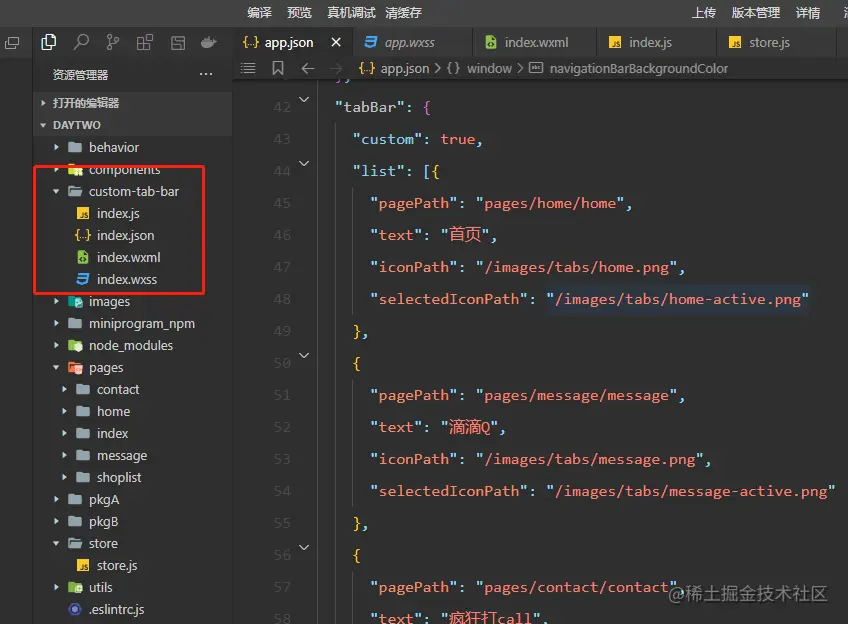Click the navigationBarBackgroundColor breadcrumb segment

coord(628,69)
